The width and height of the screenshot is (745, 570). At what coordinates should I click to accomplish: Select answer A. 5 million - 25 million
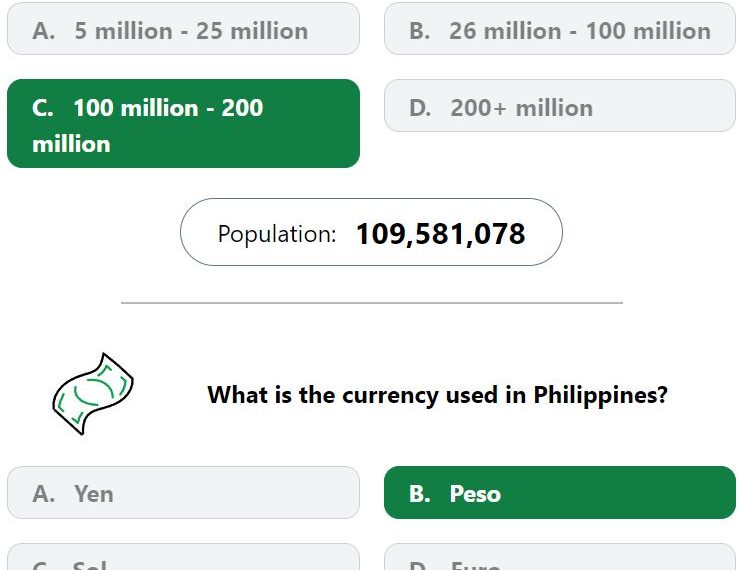(183, 28)
